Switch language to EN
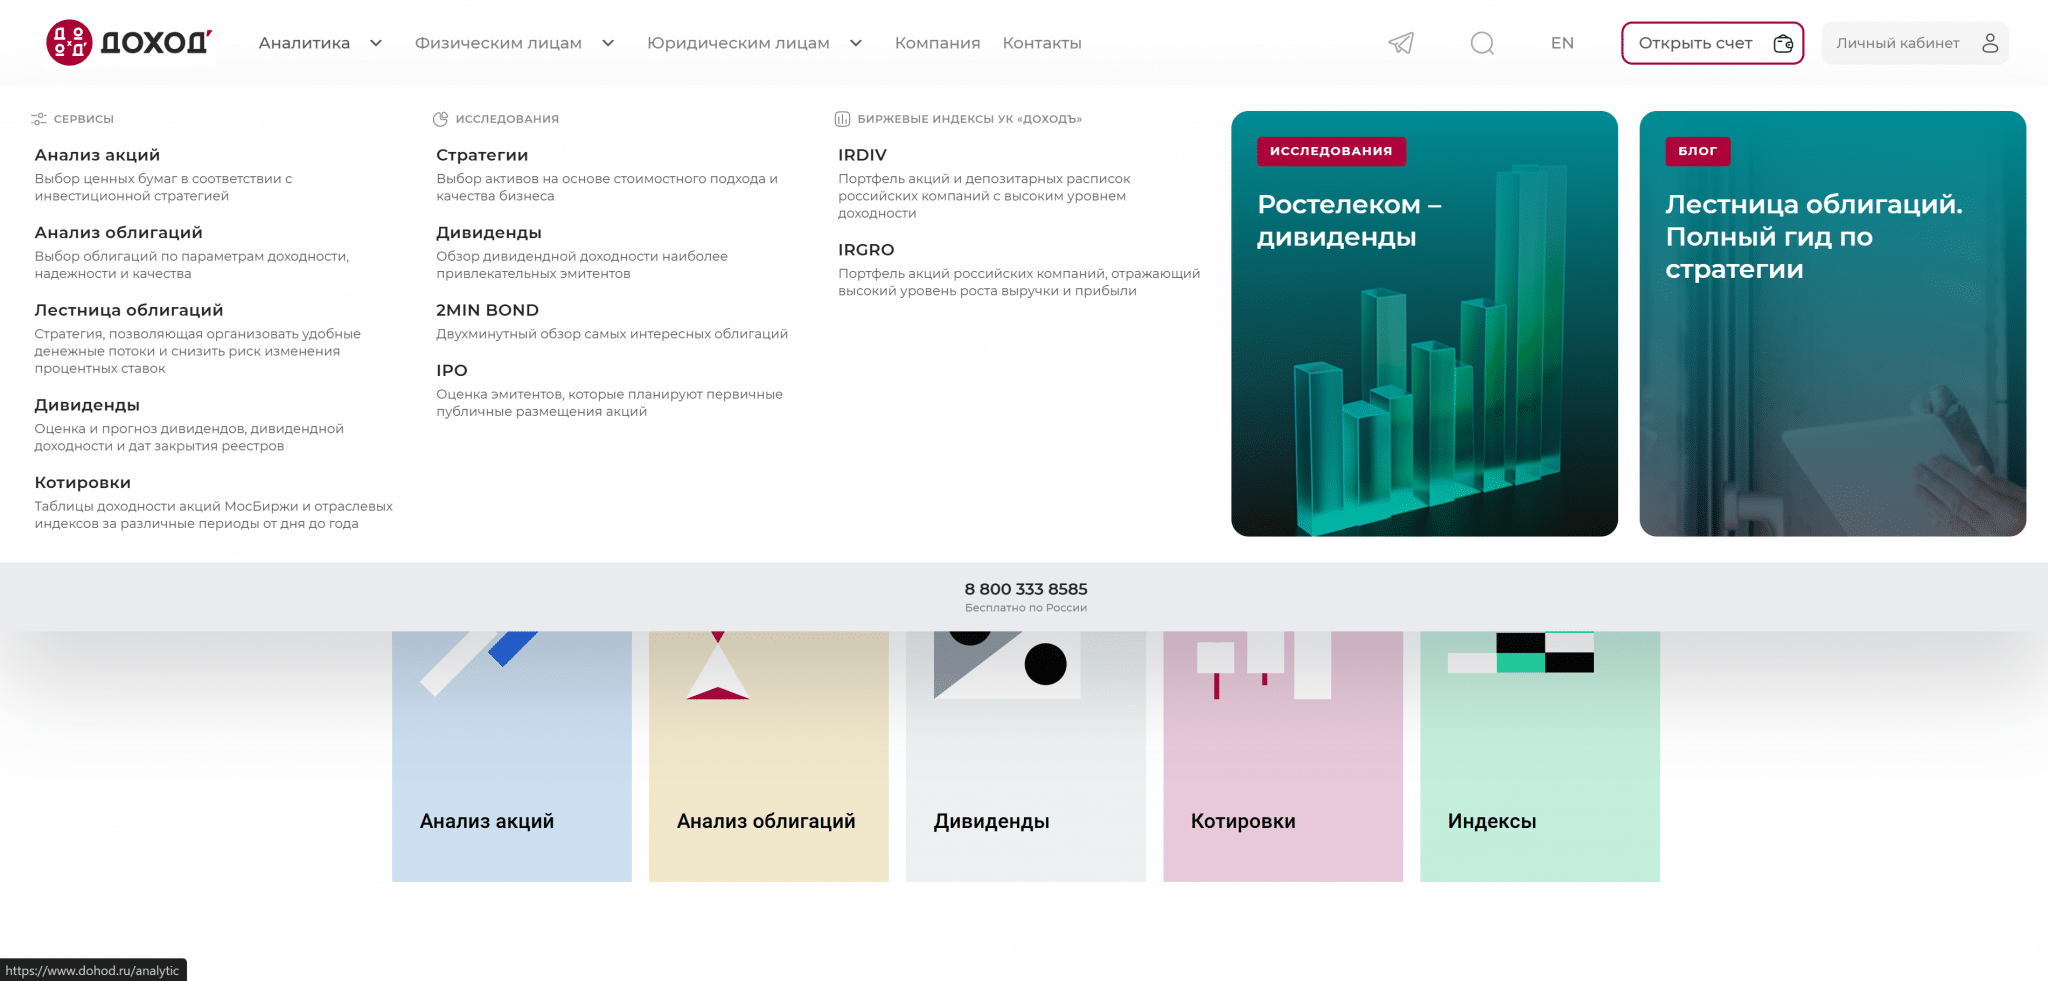 pyautogui.click(x=1562, y=43)
